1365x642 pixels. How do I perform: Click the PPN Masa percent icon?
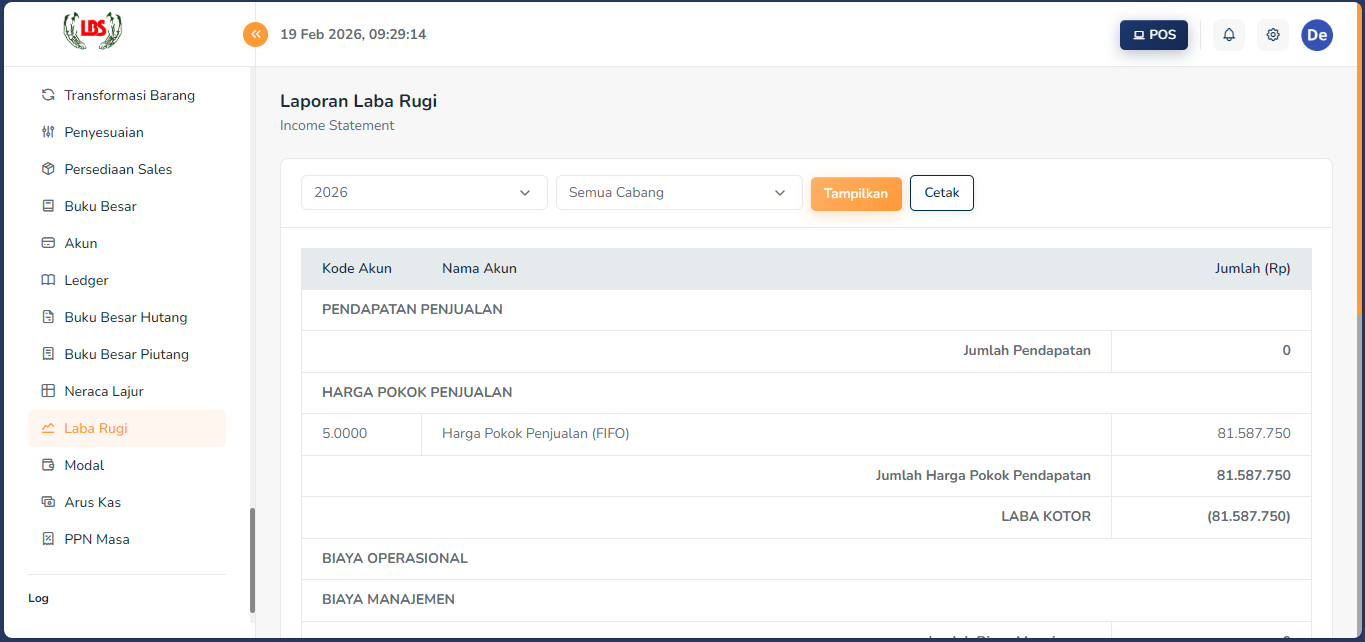[x=48, y=539]
